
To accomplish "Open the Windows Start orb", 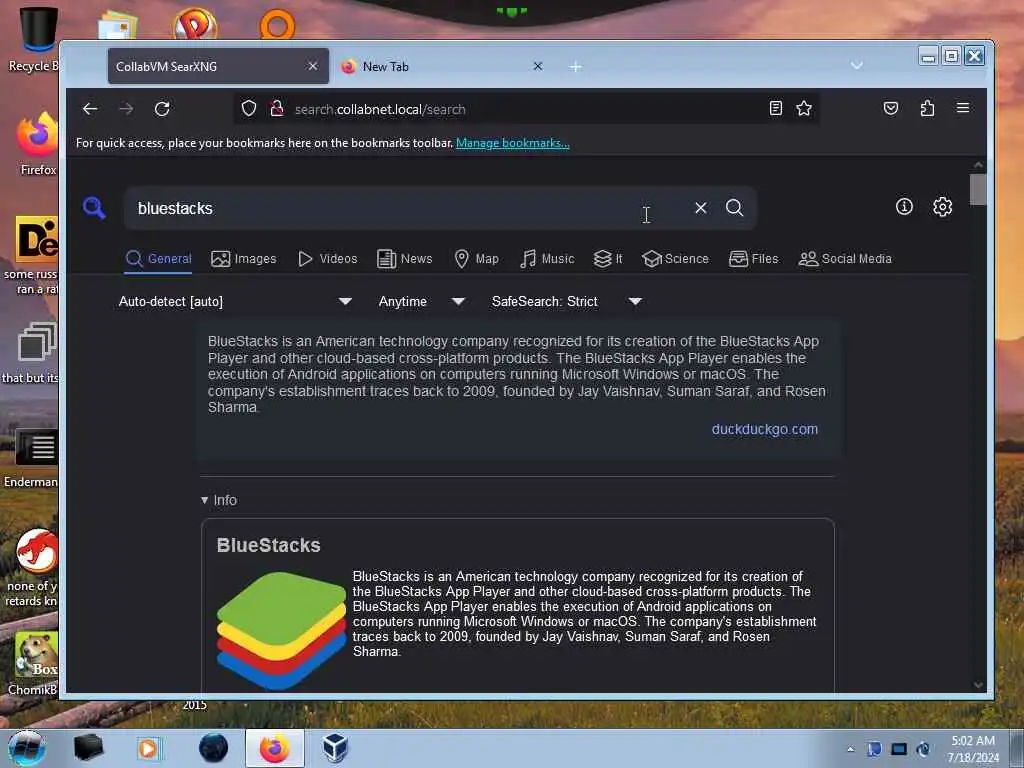I will 27,748.
